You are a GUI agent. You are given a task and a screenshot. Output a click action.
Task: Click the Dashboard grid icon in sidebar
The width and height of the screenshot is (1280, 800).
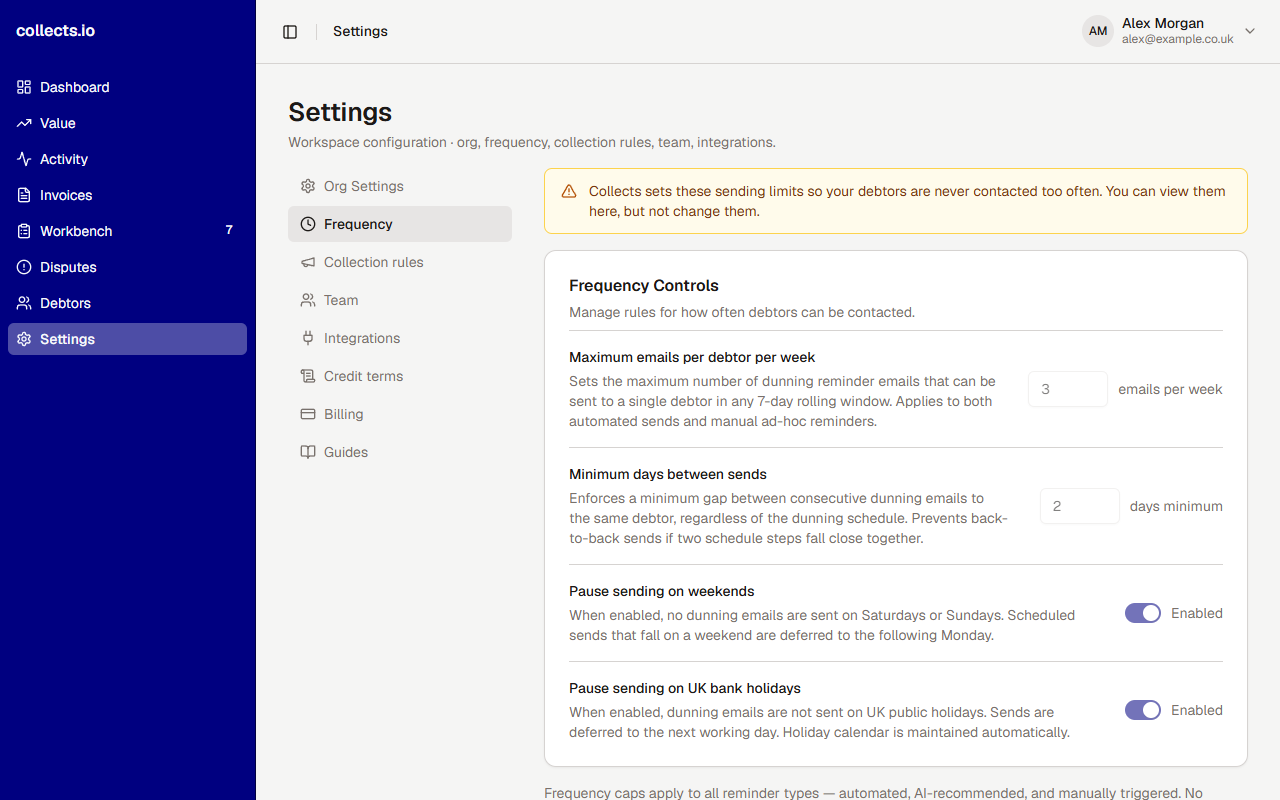click(x=24, y=87)
